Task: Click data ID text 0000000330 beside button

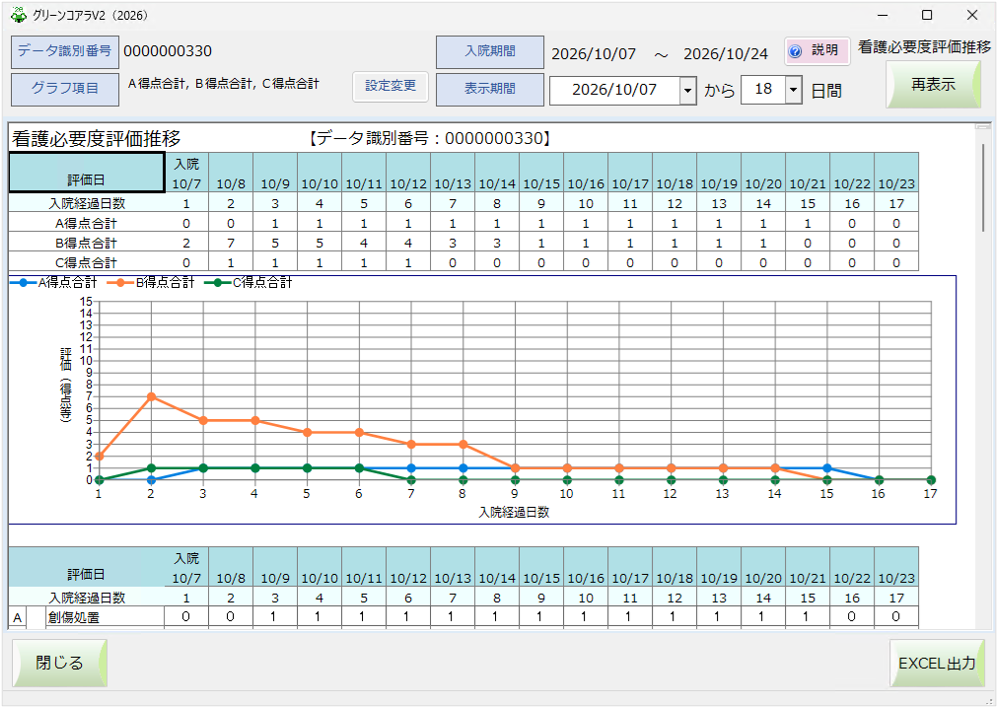Action: point(167,52)
